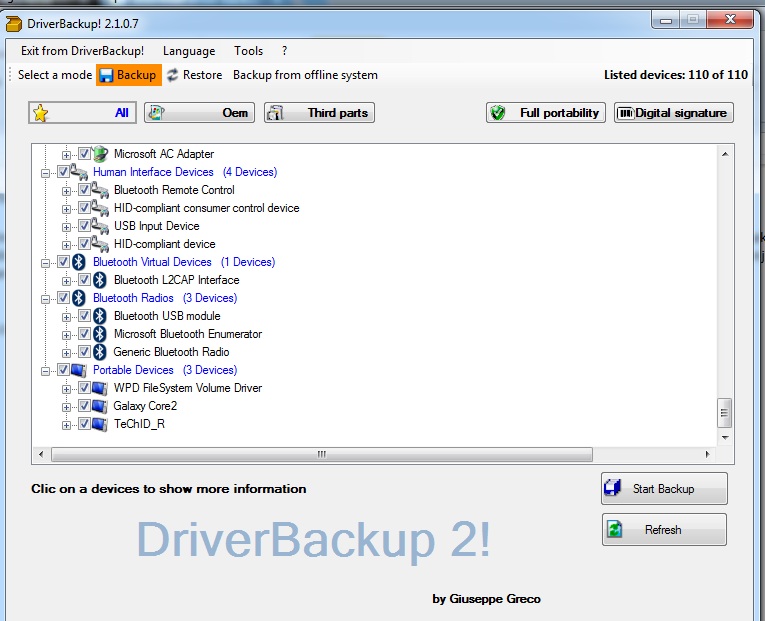Image resolution: width=765 pixels, height=621 pixels.
Task: Toggle the Bluetooth Remote Control checkbox
Action: click(x=84, y=190)
